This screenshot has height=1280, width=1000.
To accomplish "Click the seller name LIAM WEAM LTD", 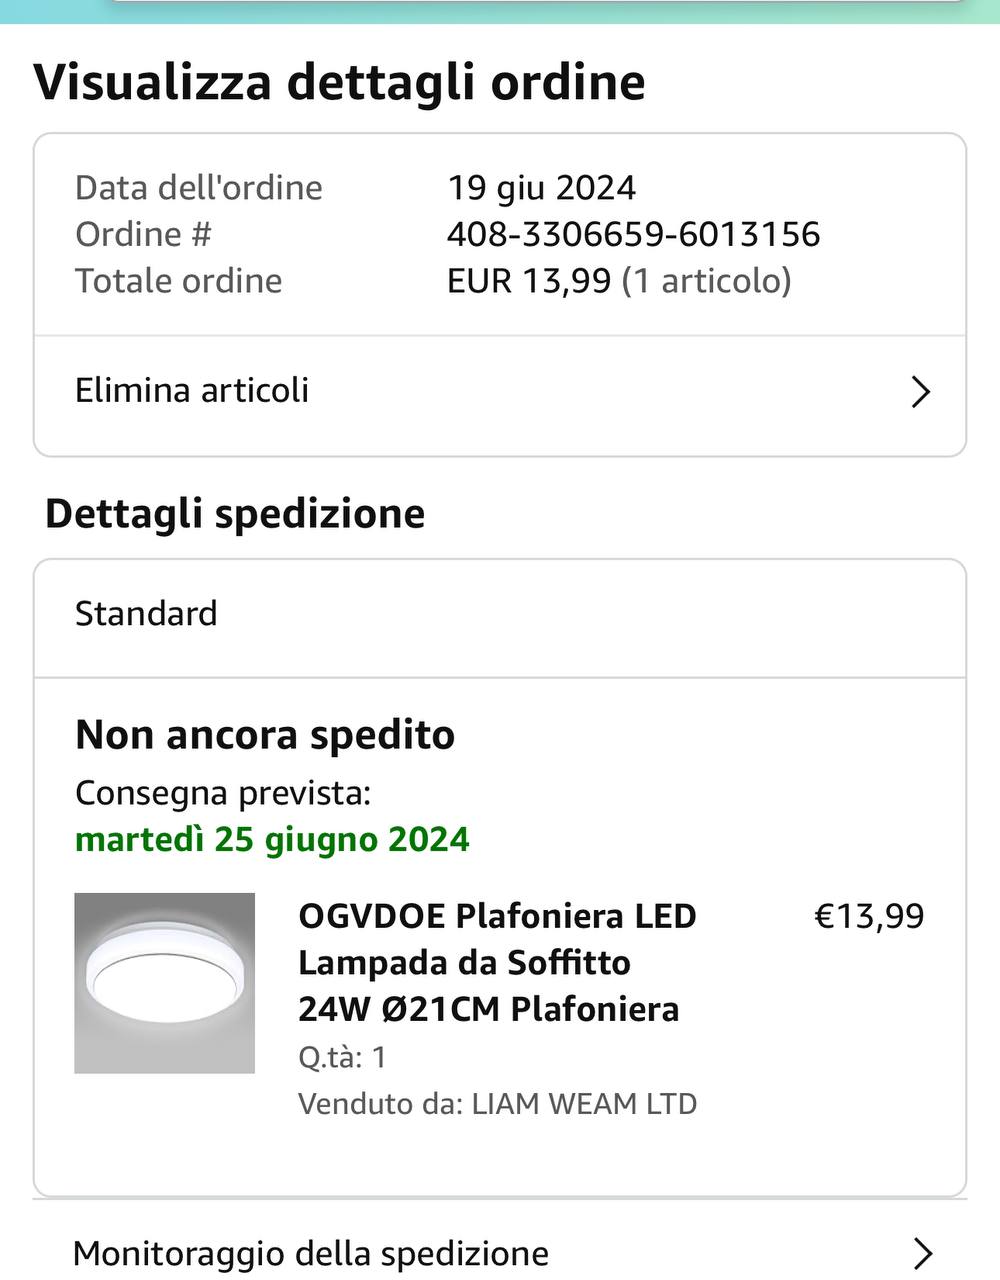I will (584, 1104).
